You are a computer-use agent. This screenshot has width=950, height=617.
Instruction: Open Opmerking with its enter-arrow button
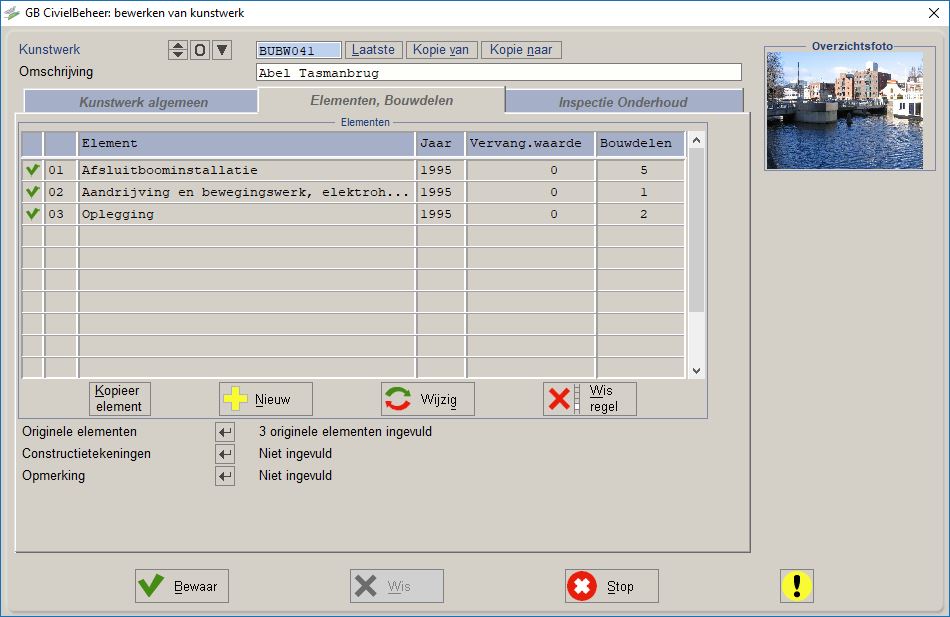(225, 476)
